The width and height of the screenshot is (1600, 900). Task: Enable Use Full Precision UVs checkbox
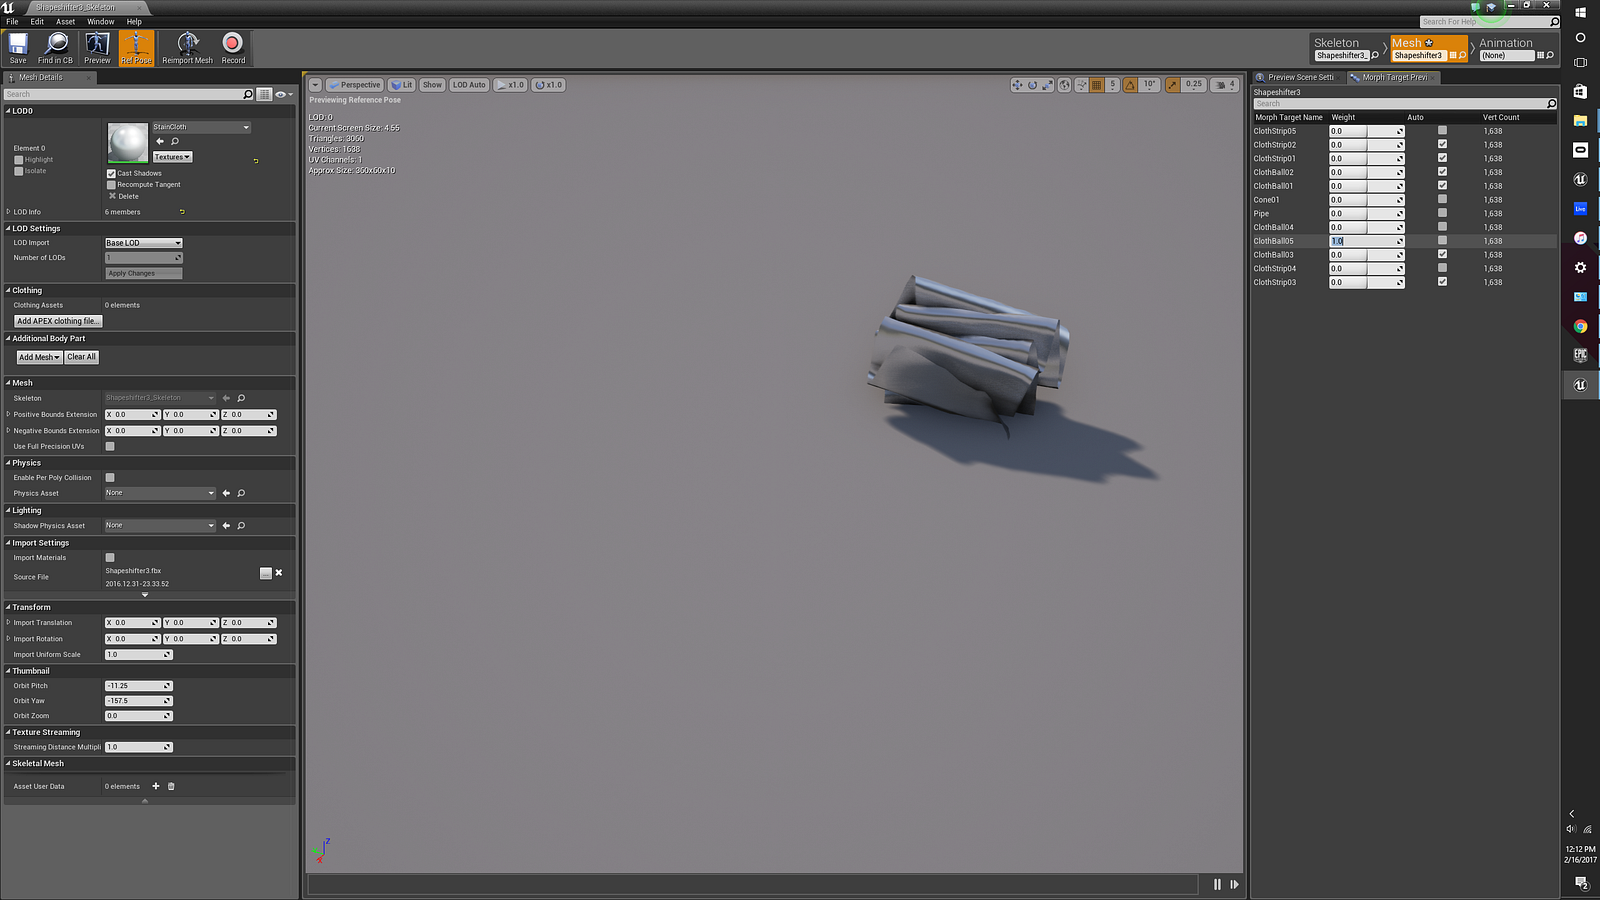[110, 446]
